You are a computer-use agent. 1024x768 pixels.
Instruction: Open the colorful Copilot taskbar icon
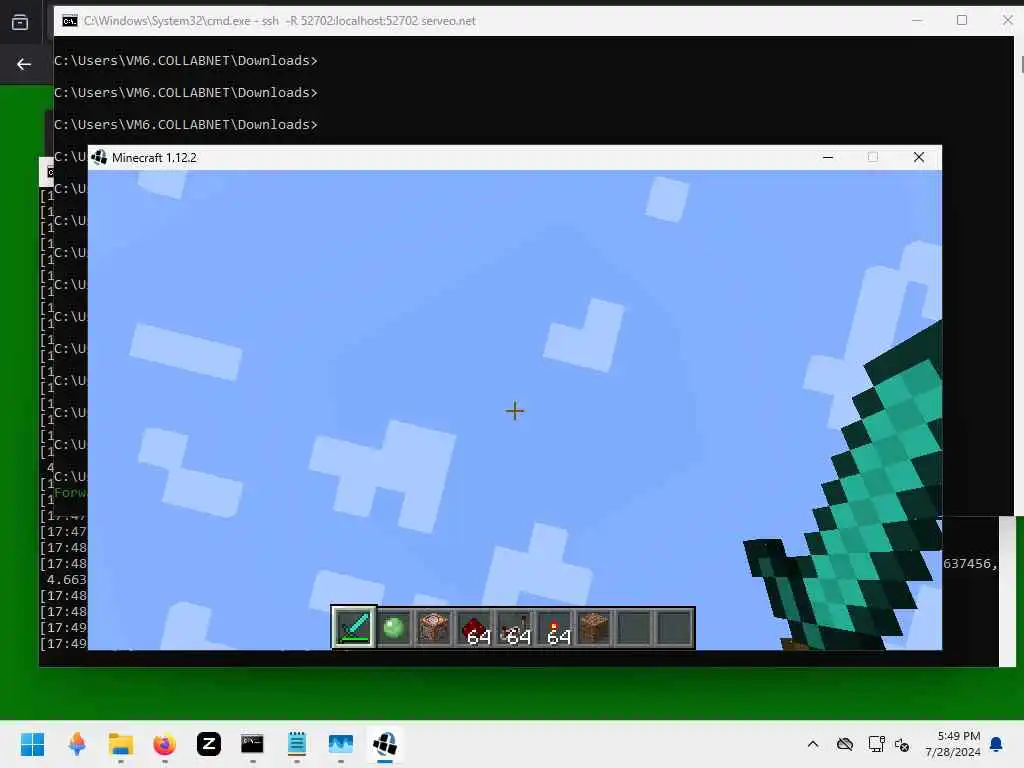(x=77, y=744)
